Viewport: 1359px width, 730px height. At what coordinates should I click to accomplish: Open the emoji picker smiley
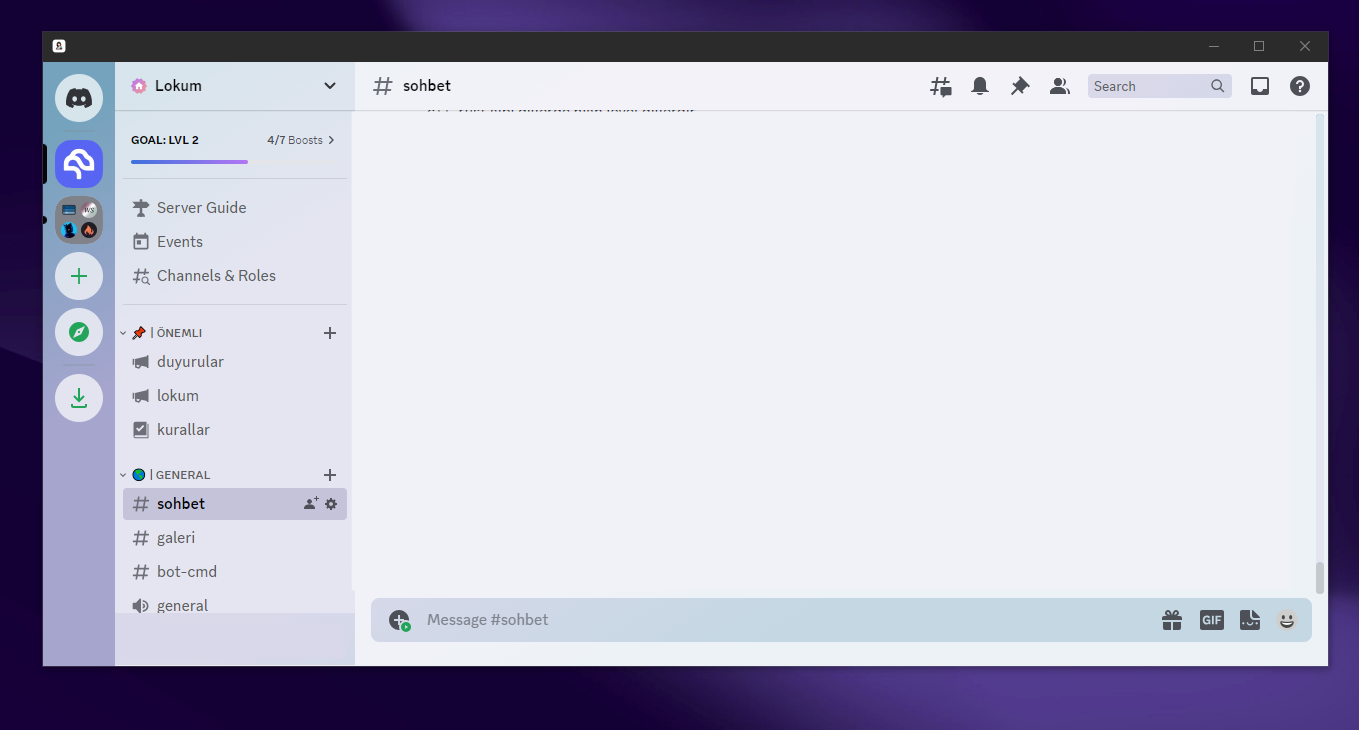point(1287,620)
